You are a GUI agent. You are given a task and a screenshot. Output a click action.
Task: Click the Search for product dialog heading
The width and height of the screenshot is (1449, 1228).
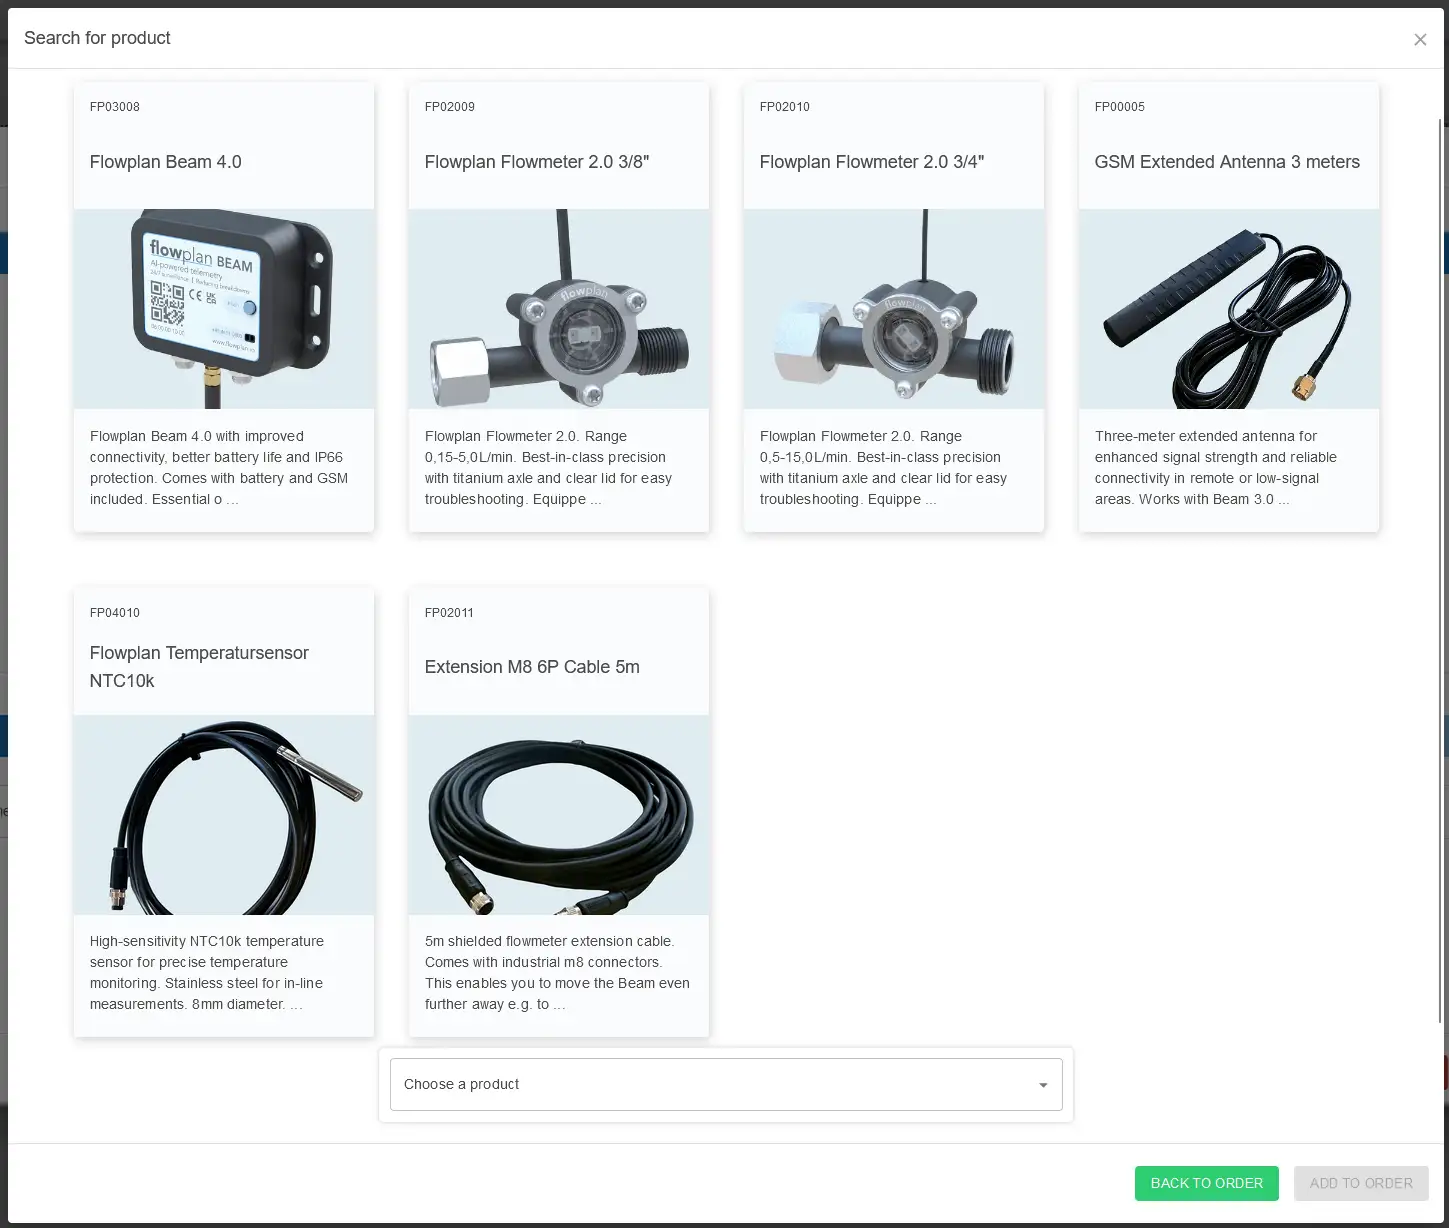coord(97,38)
